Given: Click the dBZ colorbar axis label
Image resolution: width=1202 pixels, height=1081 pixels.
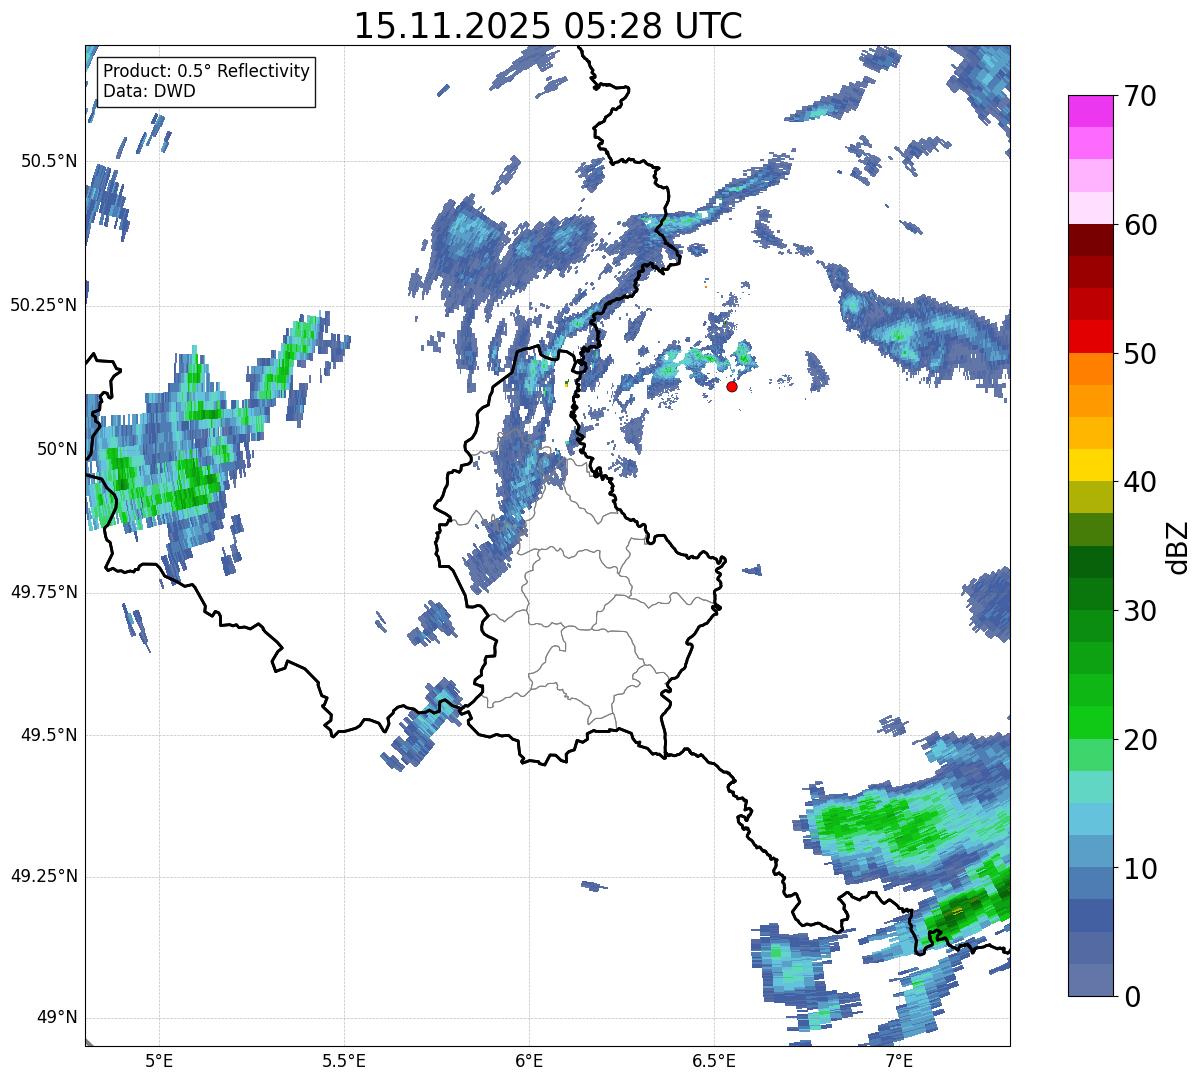Looking at the screenshot, I should click(x=1178, y=547).
